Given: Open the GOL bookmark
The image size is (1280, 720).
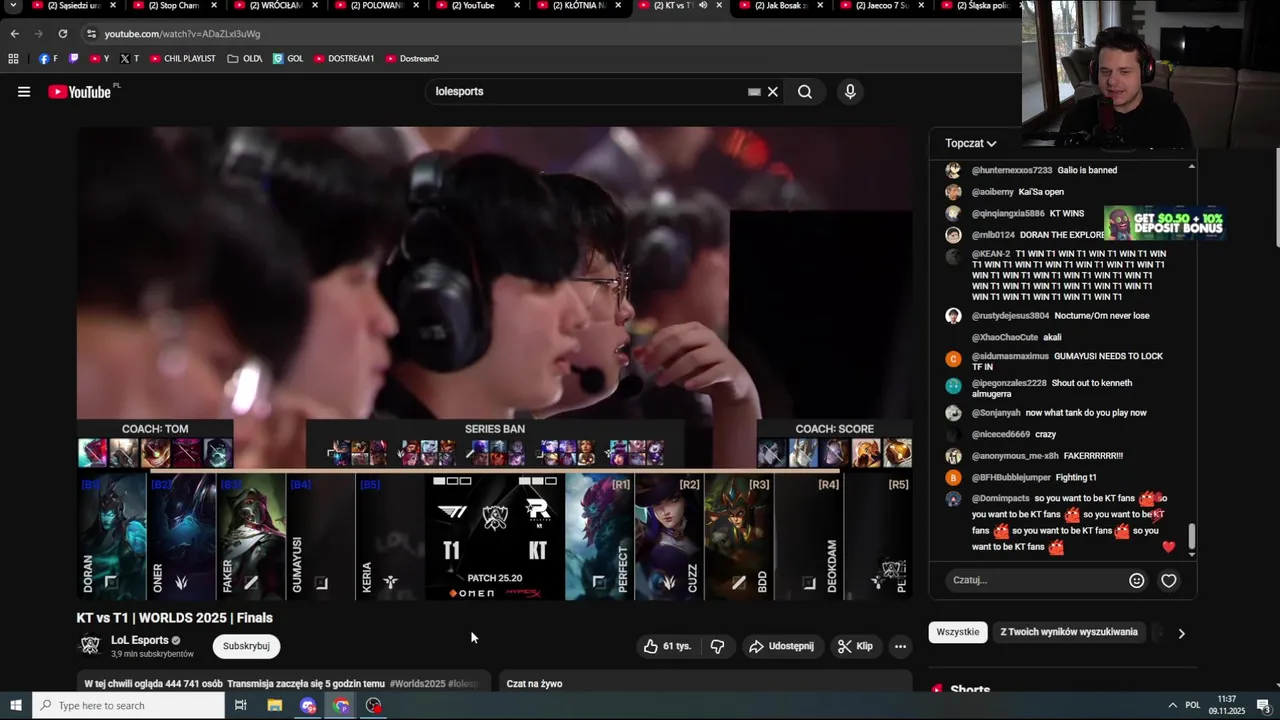Looking at the screenshot, I should pos(288,59).
